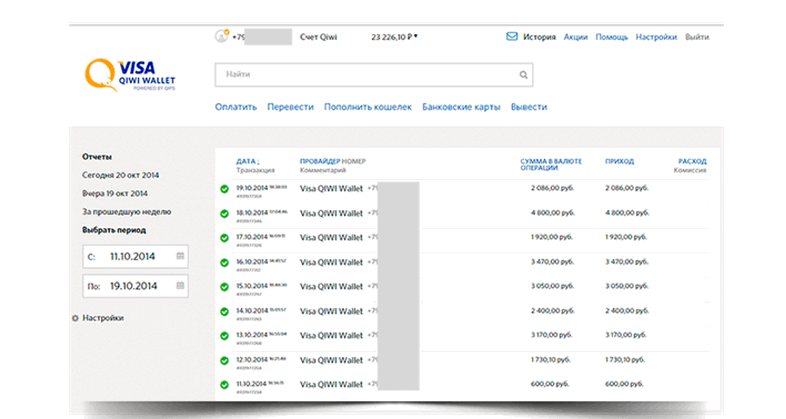This screenshot has height=419, width=786.
Task: Click the gear icon beside Настройки in sidebar
Action: coord(75,318)
